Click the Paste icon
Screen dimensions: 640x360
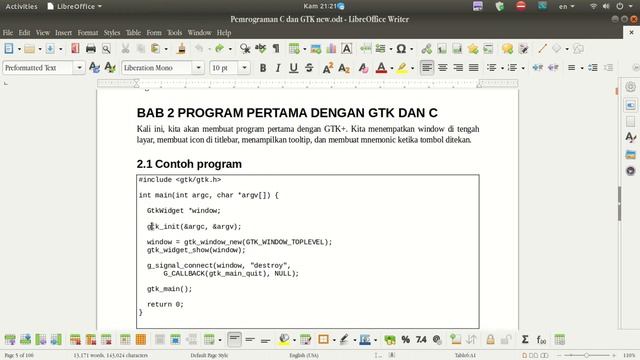coord(156,49)
